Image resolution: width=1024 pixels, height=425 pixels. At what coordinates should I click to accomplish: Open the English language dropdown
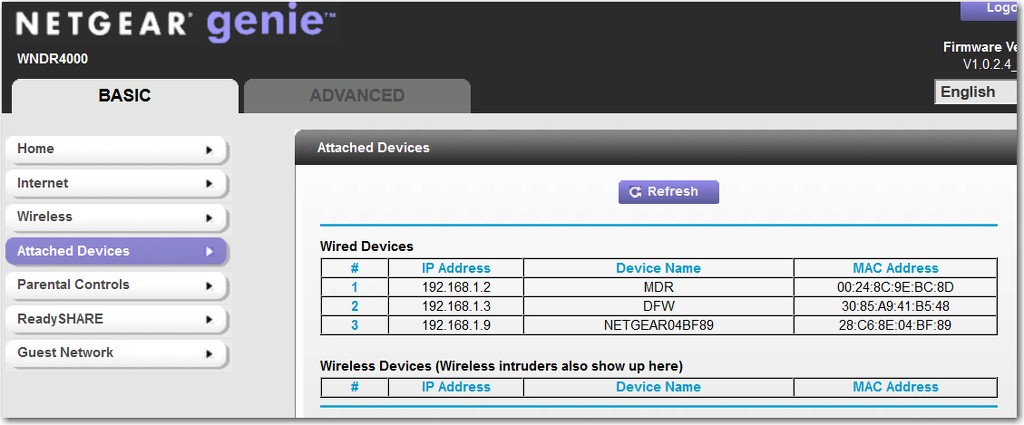(x=975, y=92)
